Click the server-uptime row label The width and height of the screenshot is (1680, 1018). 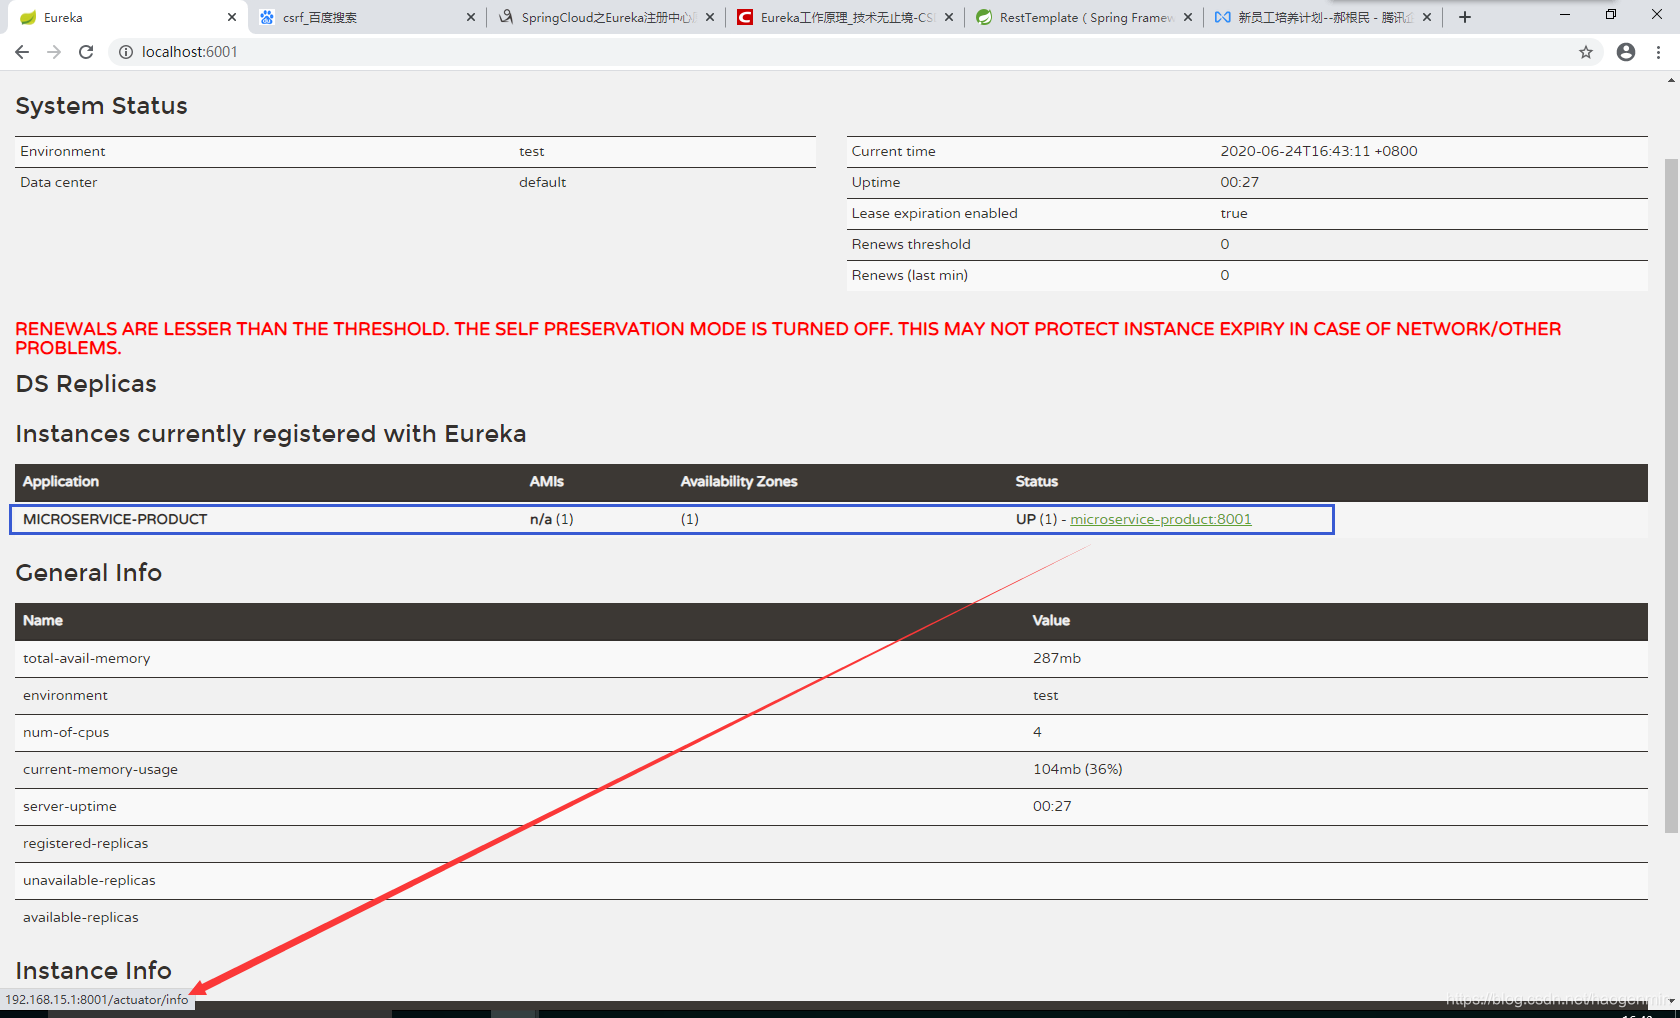click(70, 806)
